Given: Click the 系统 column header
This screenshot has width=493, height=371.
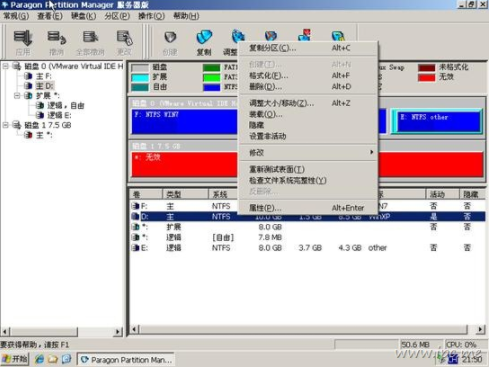Looking at the screenshot, I should coord(223,194).
